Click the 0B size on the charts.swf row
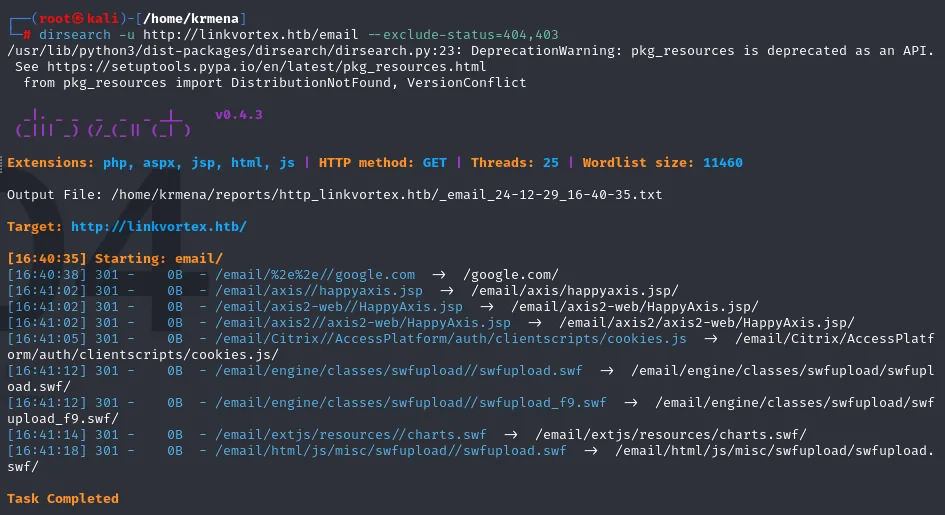 pos(175,434)
